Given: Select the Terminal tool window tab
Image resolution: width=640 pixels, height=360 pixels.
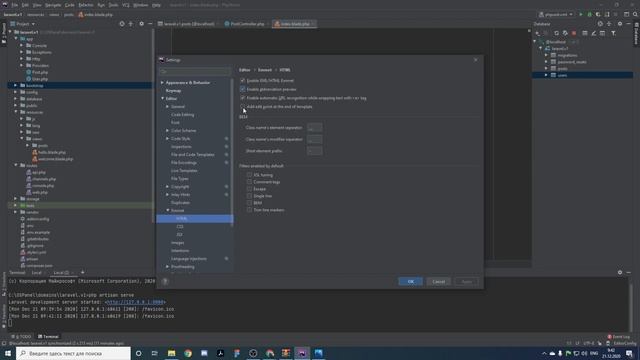Looking at the screenshot, I should (x=48, y=337).
